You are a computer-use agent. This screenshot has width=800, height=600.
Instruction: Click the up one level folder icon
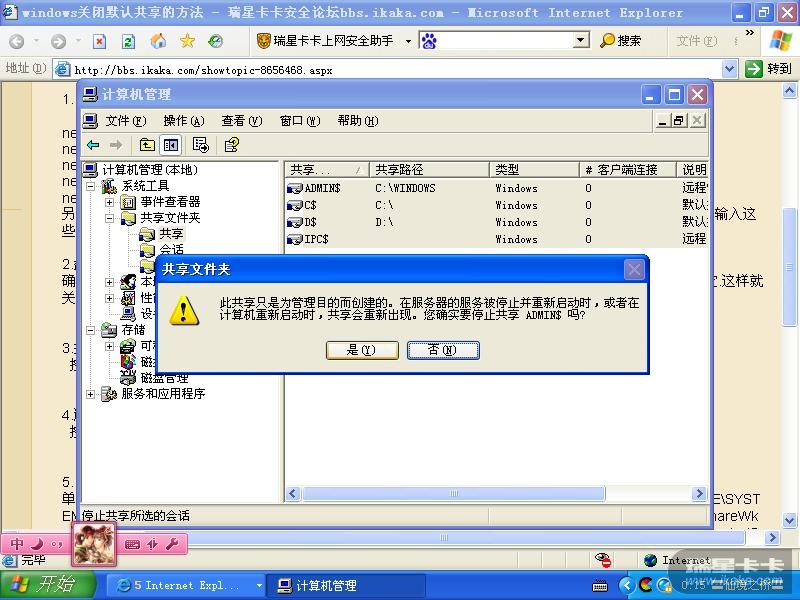point(147,145)
